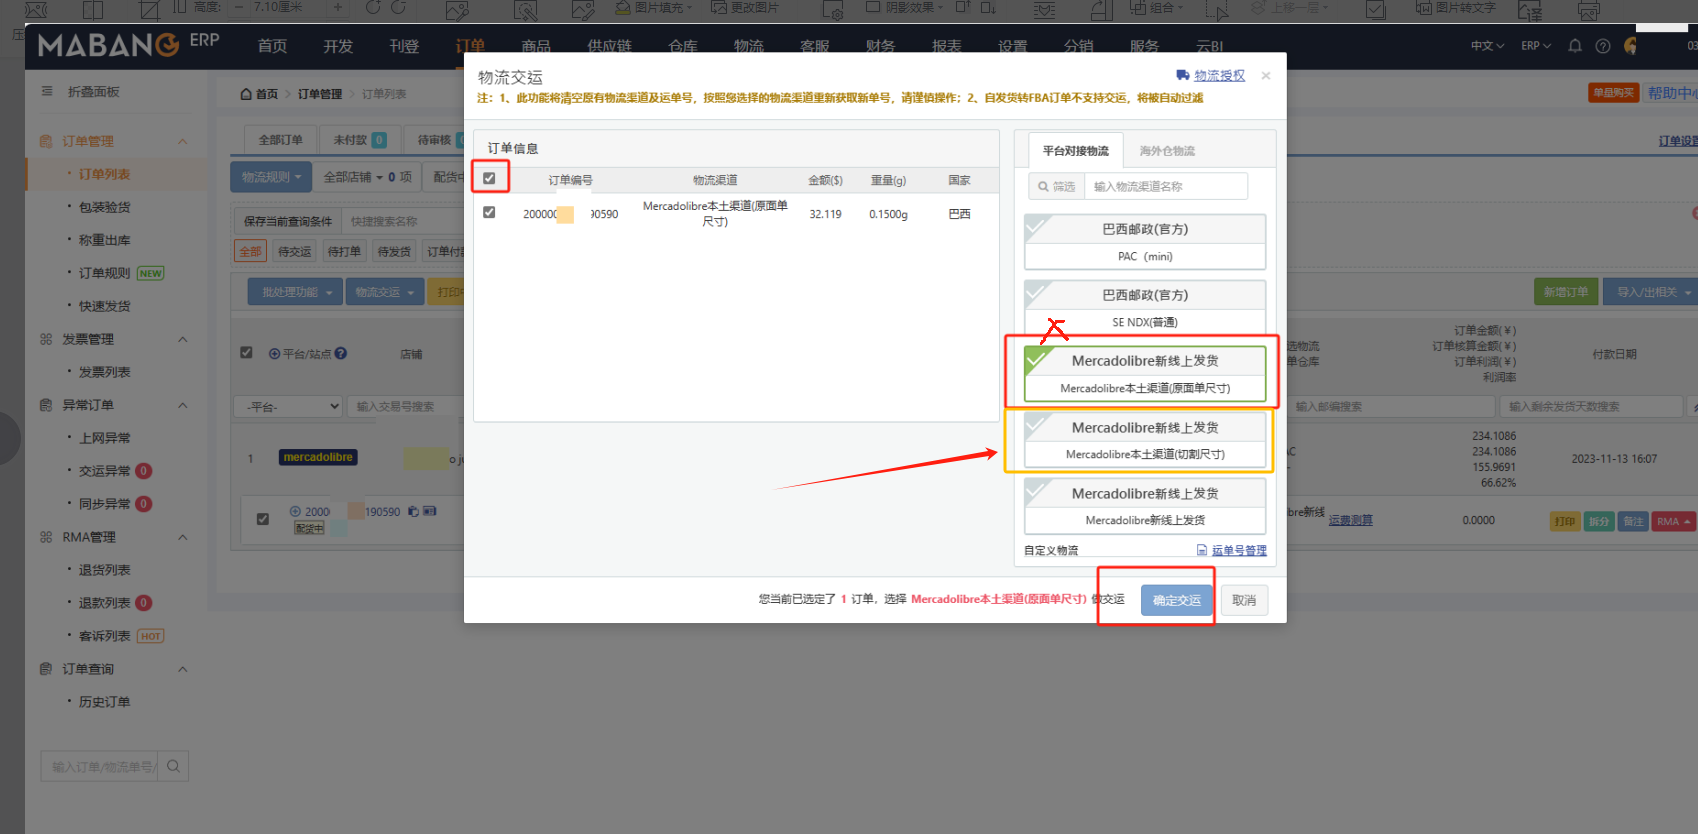This screenshot has width=1698, height=834.
Task: Open 运费测算 link in order row
Action: pyautogui.click(x=1350, y=520)
